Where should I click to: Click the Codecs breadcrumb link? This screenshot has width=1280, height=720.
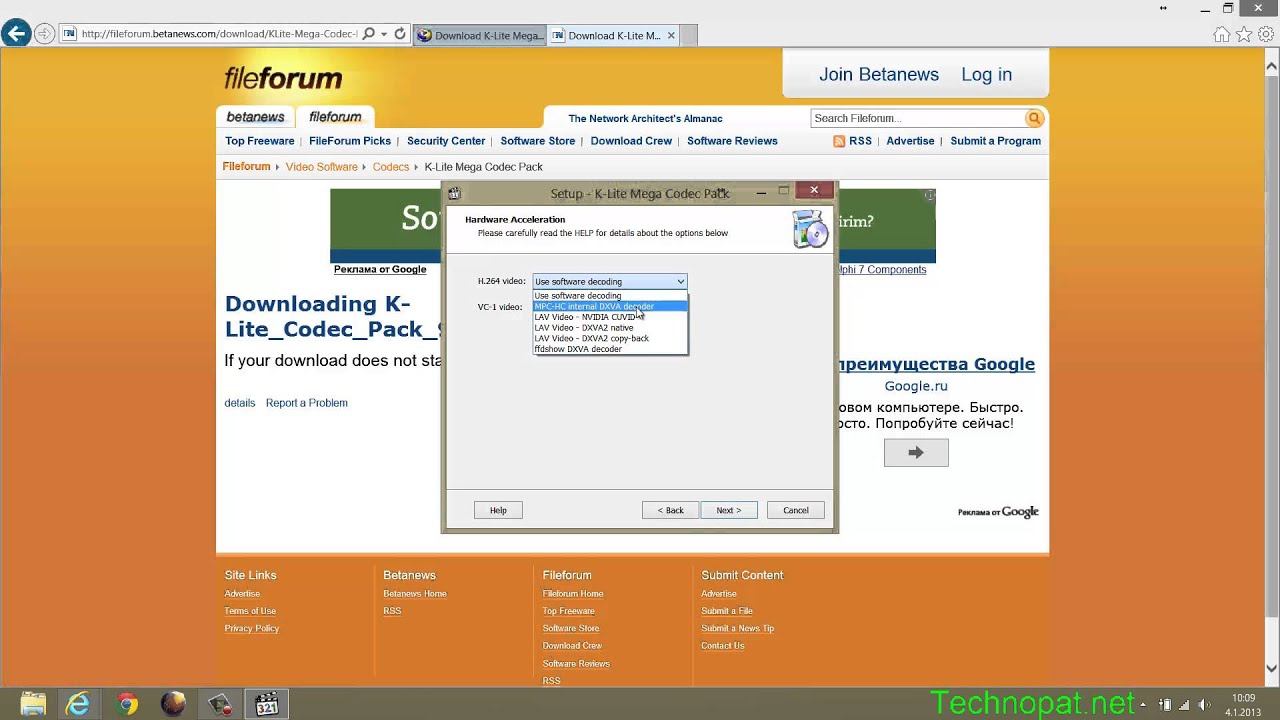[391, 167]
